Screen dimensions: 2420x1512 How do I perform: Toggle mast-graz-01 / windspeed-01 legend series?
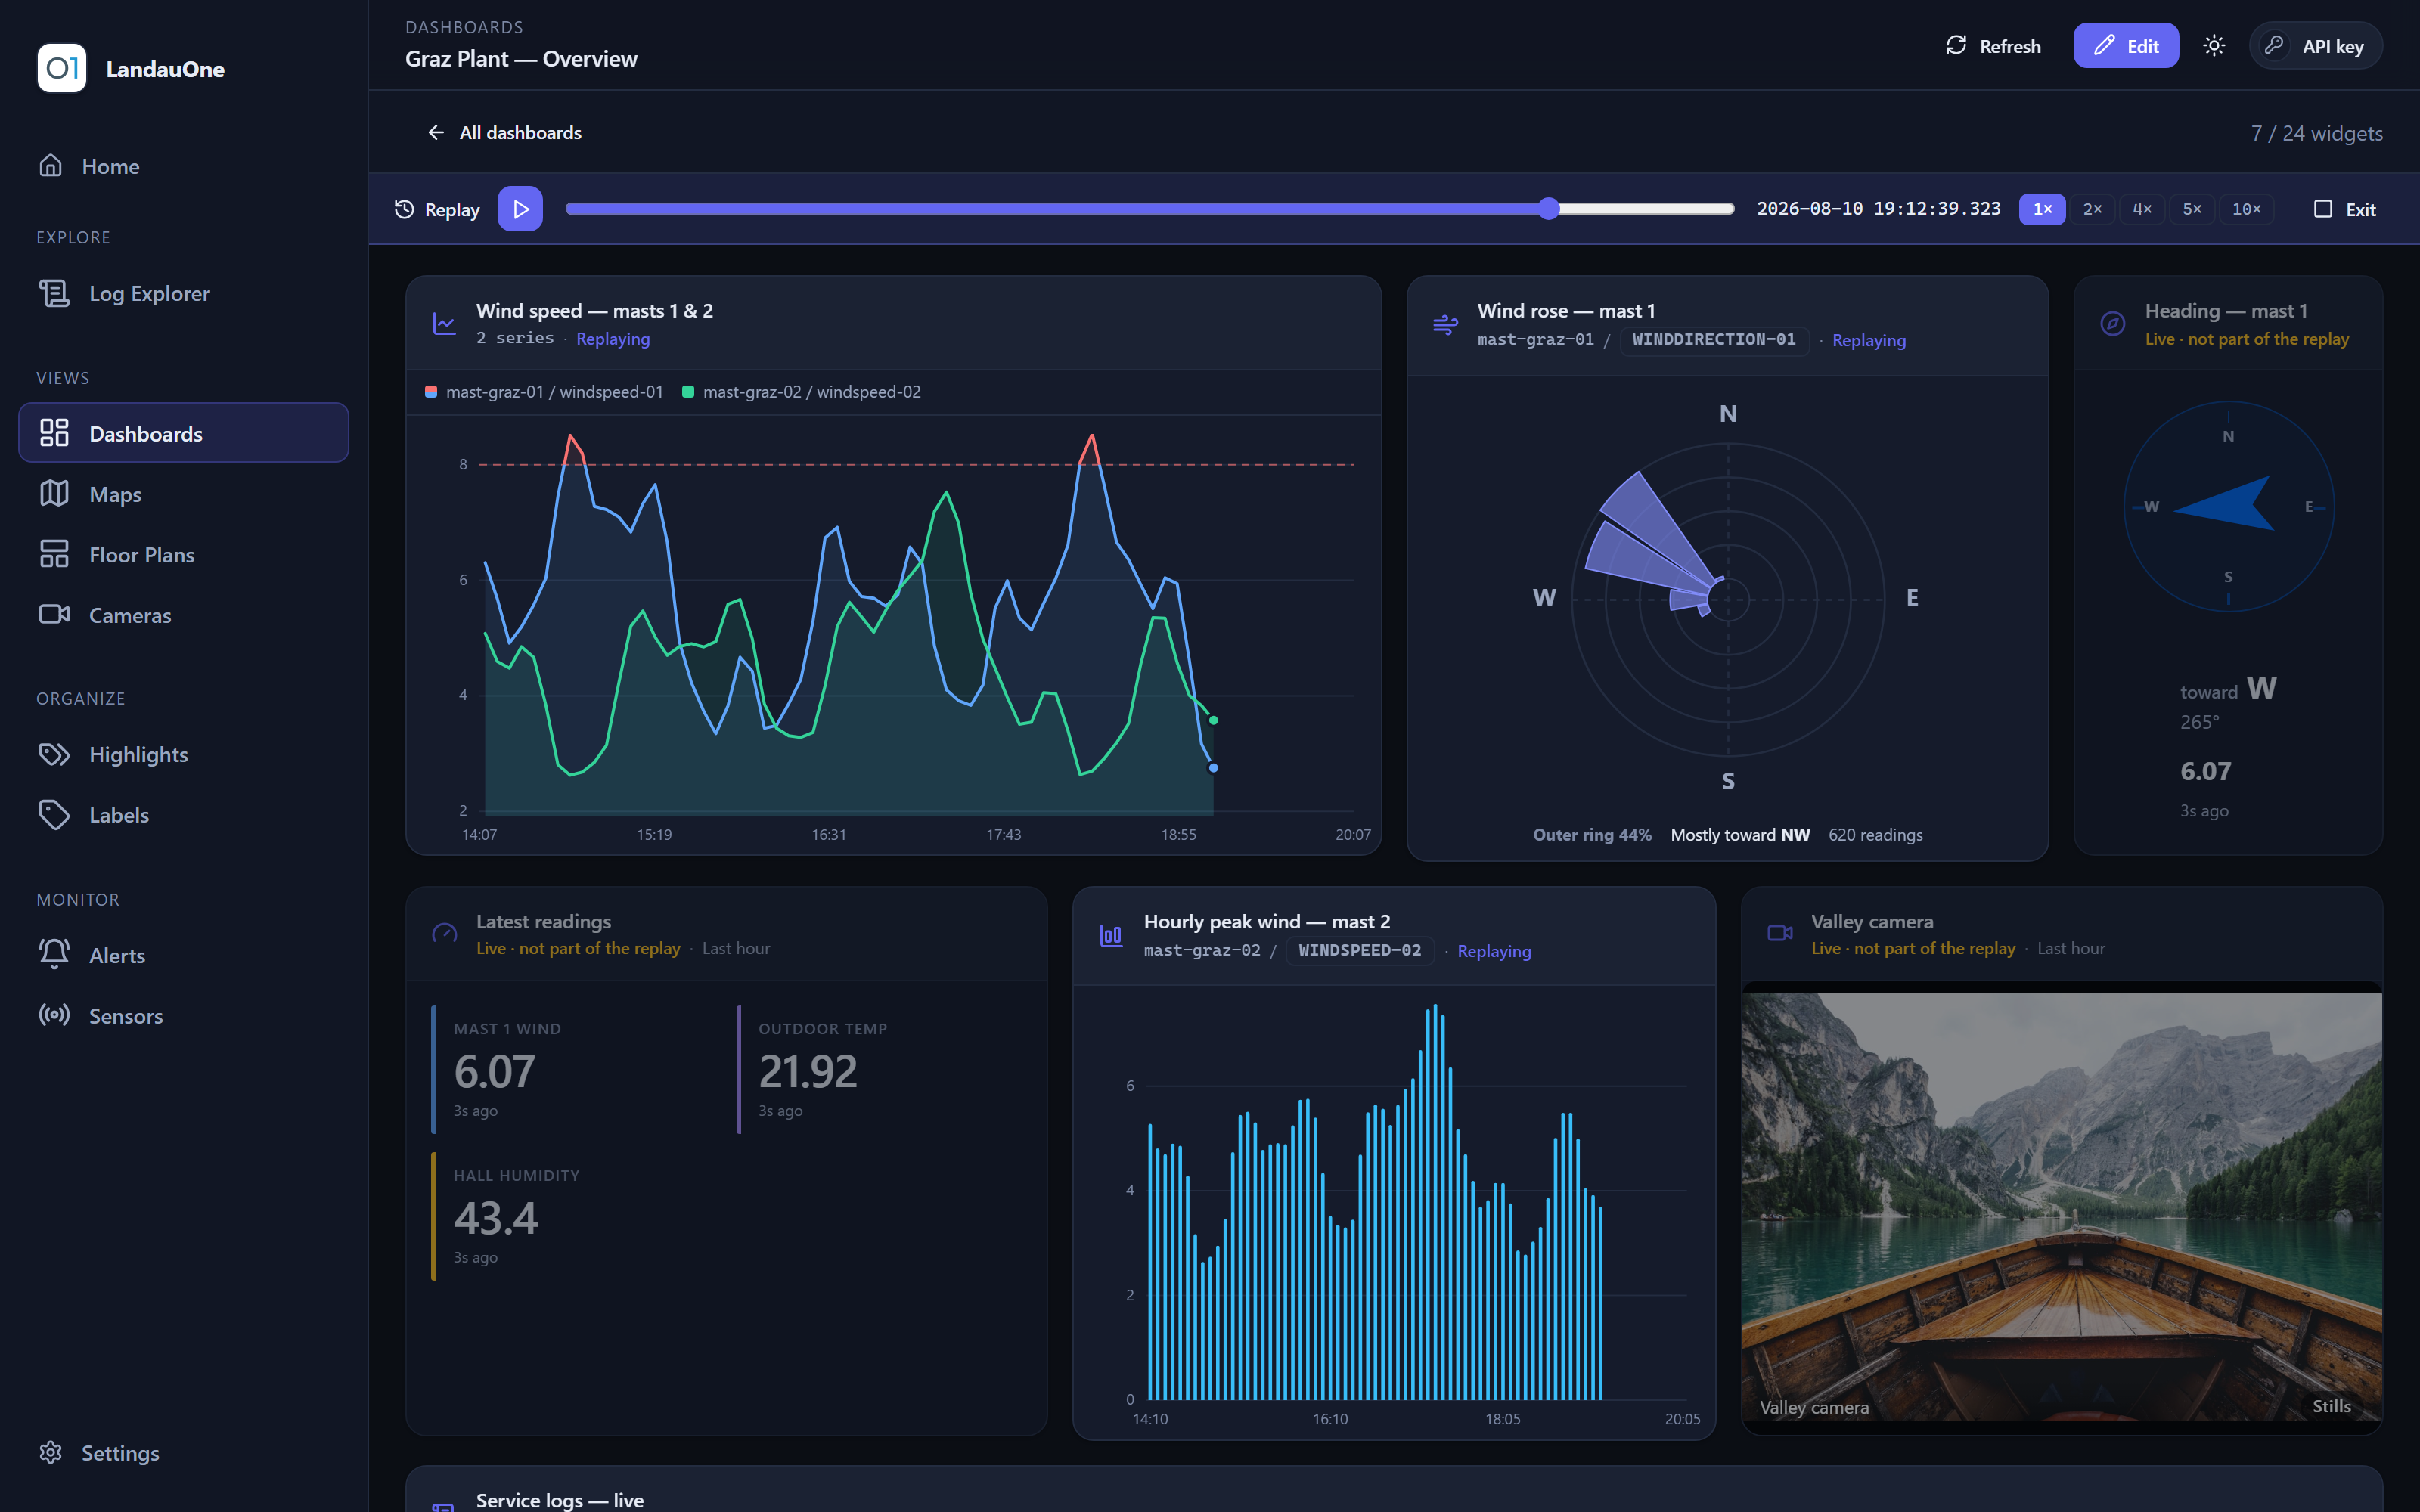544,392
